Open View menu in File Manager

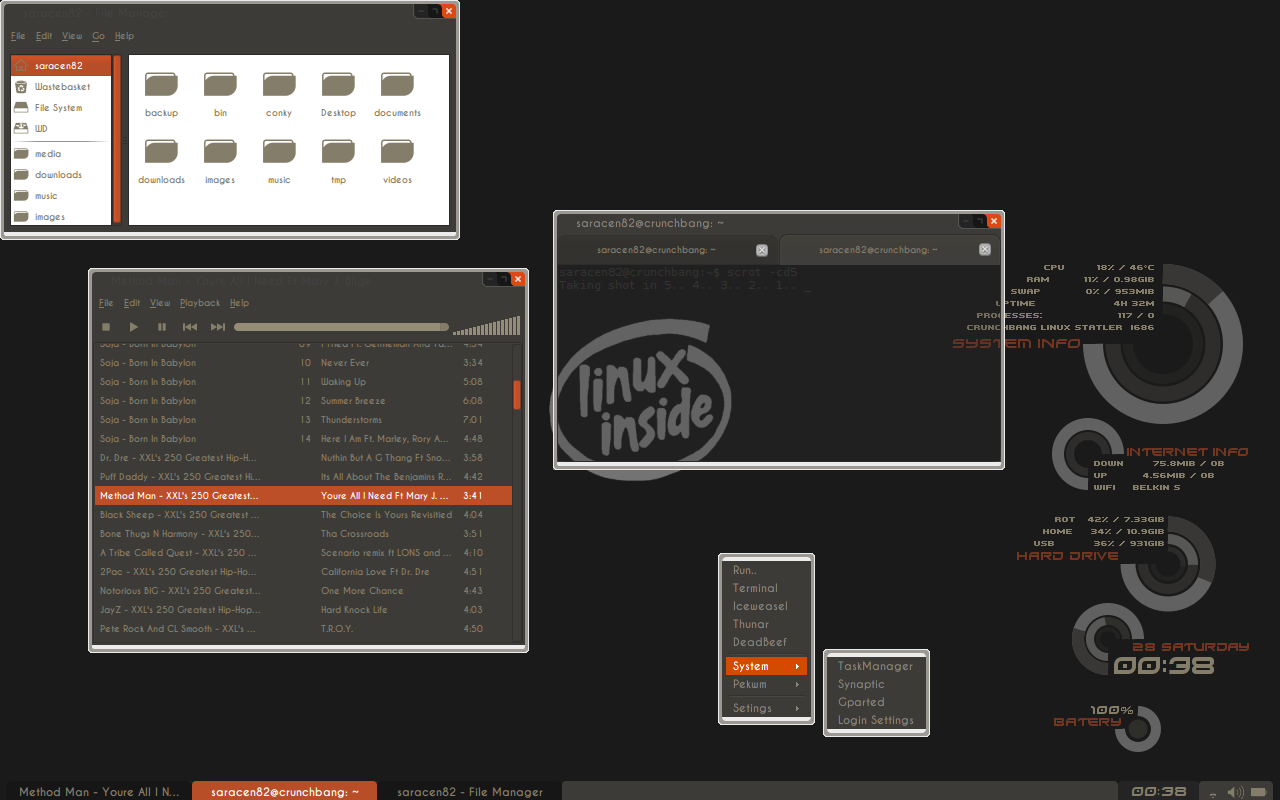click(x=72, y=36)
